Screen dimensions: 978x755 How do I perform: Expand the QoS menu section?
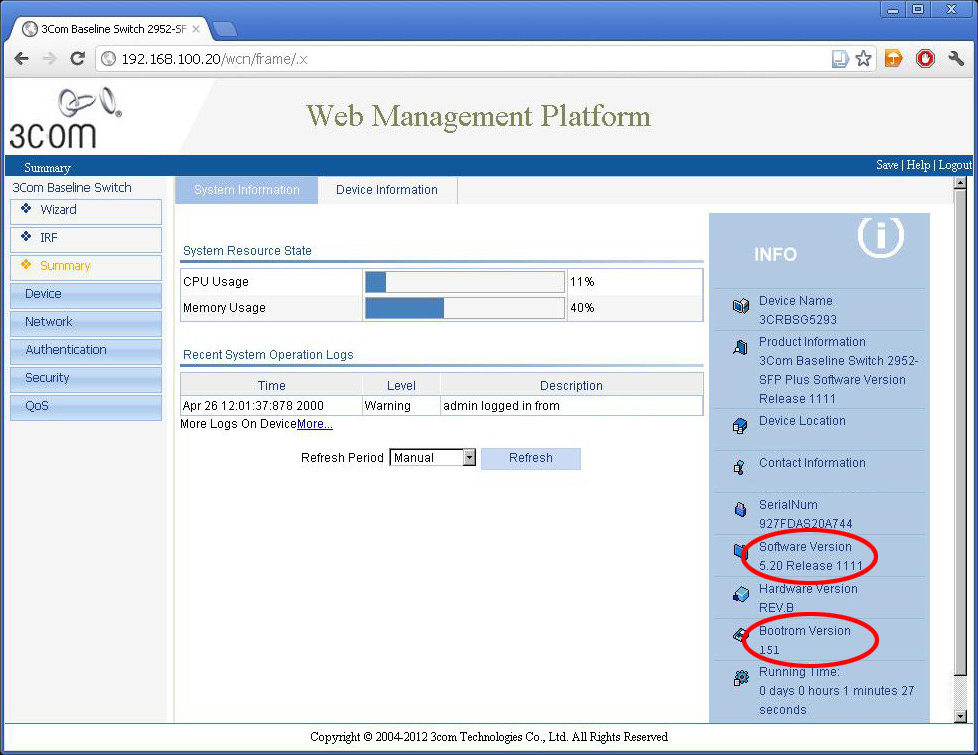[86, 407]
